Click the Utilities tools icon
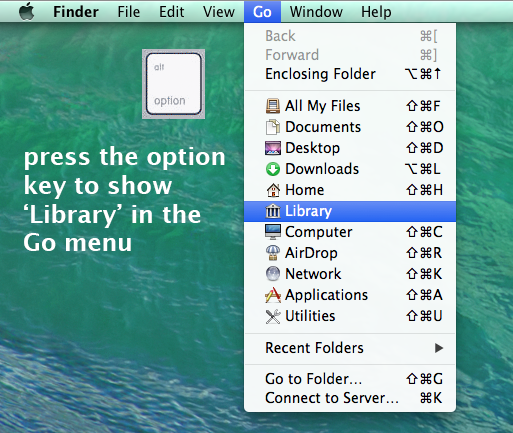Screen dimensions: 513x433 click(x=273, y=316)
